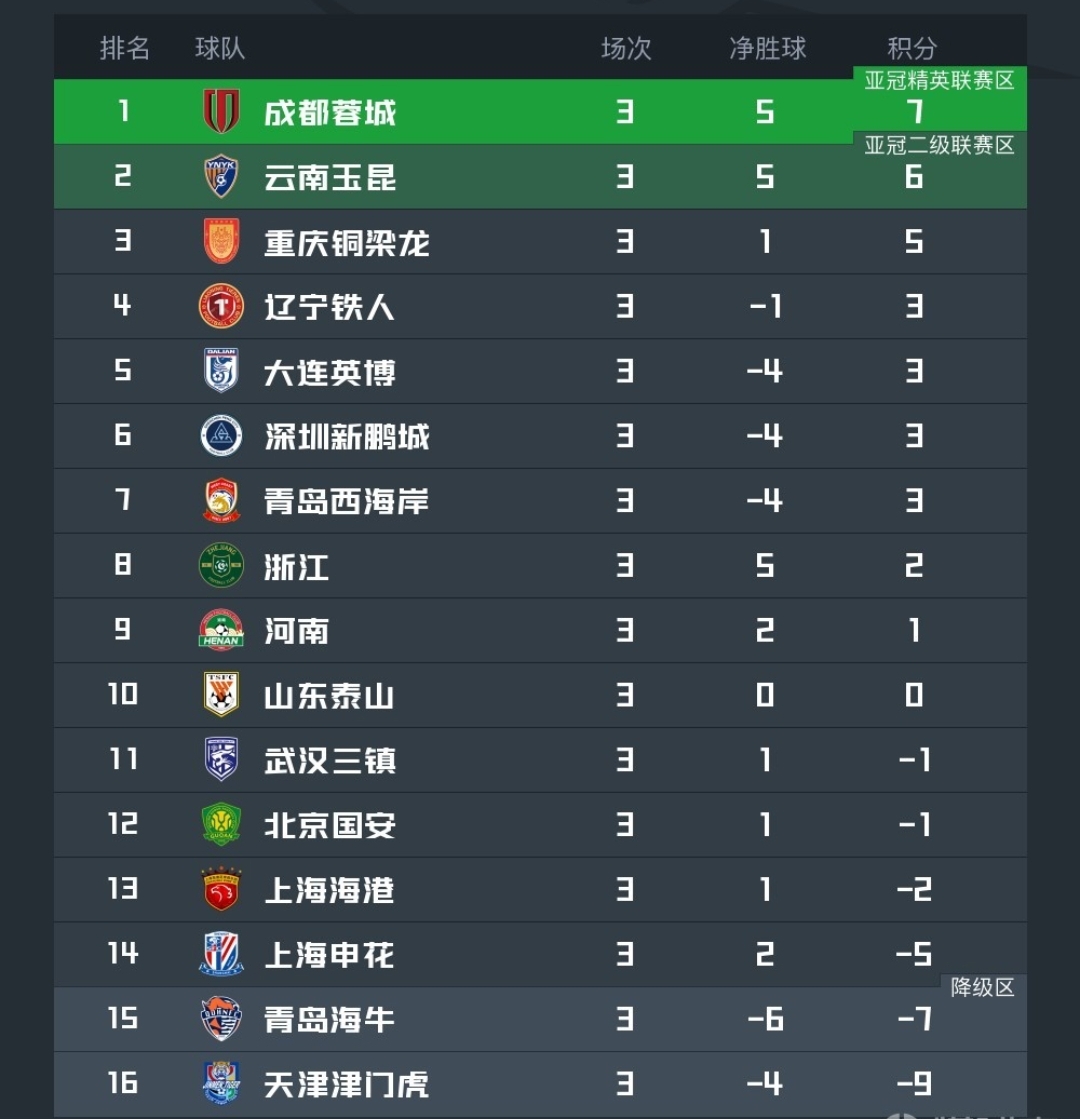1080x1119 pixels.
Task: Click the 净胜球 goal difference header
Action: 767,48
